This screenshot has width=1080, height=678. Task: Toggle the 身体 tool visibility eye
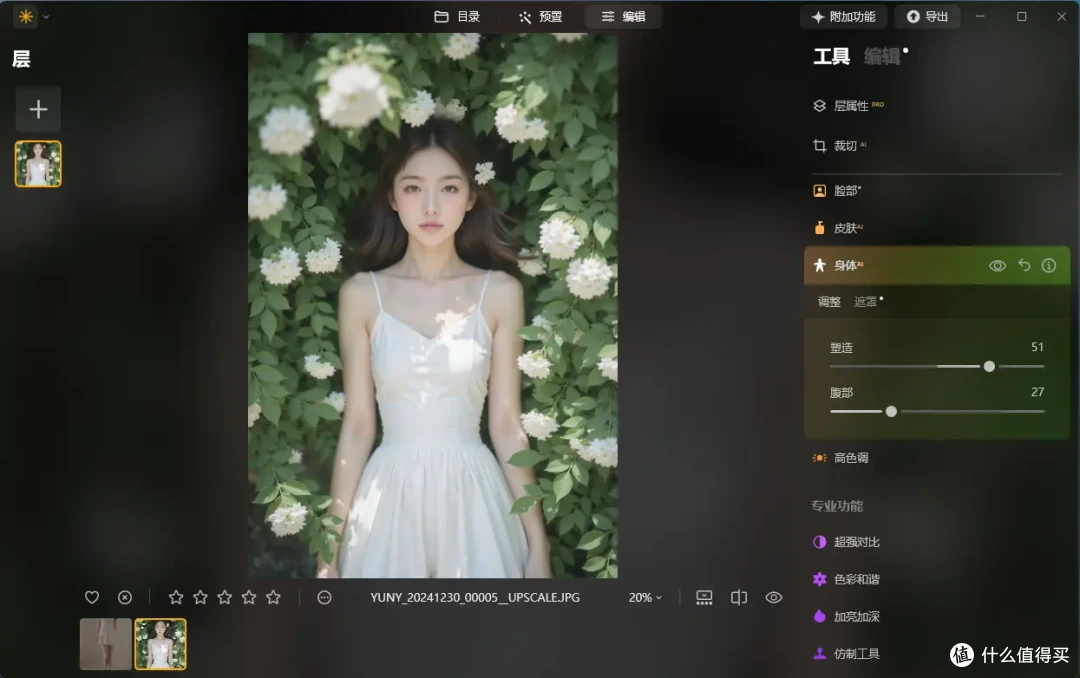(x=997, y=265)
